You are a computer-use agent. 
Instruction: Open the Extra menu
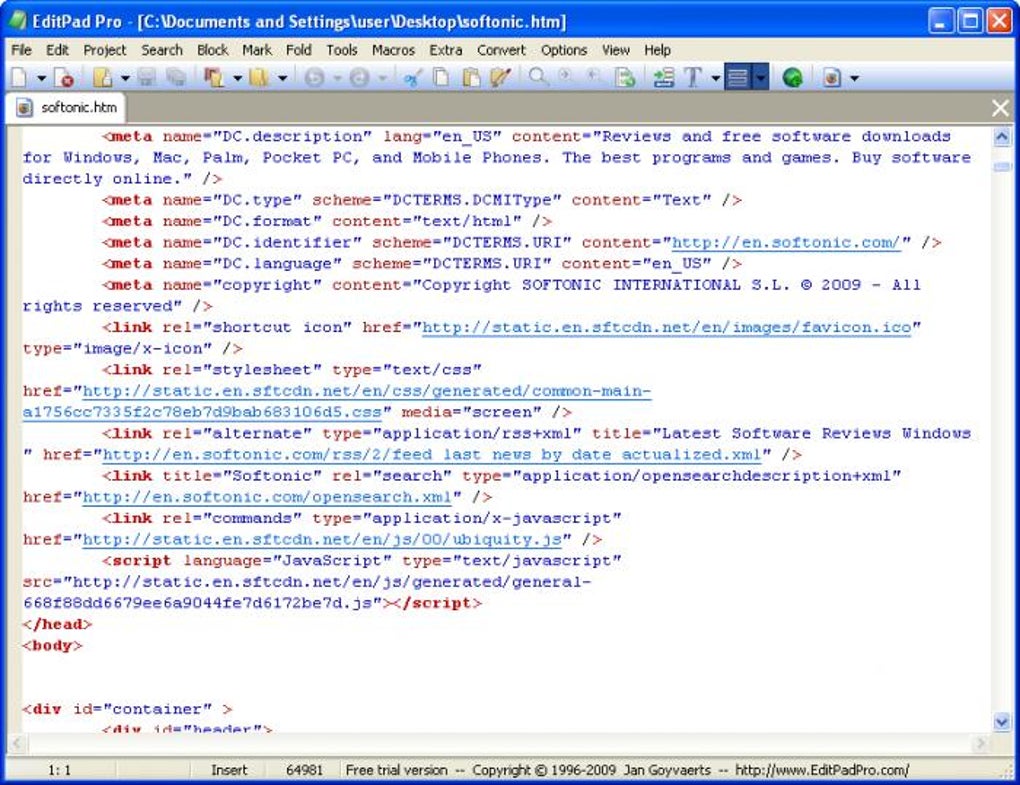[446, 50]
